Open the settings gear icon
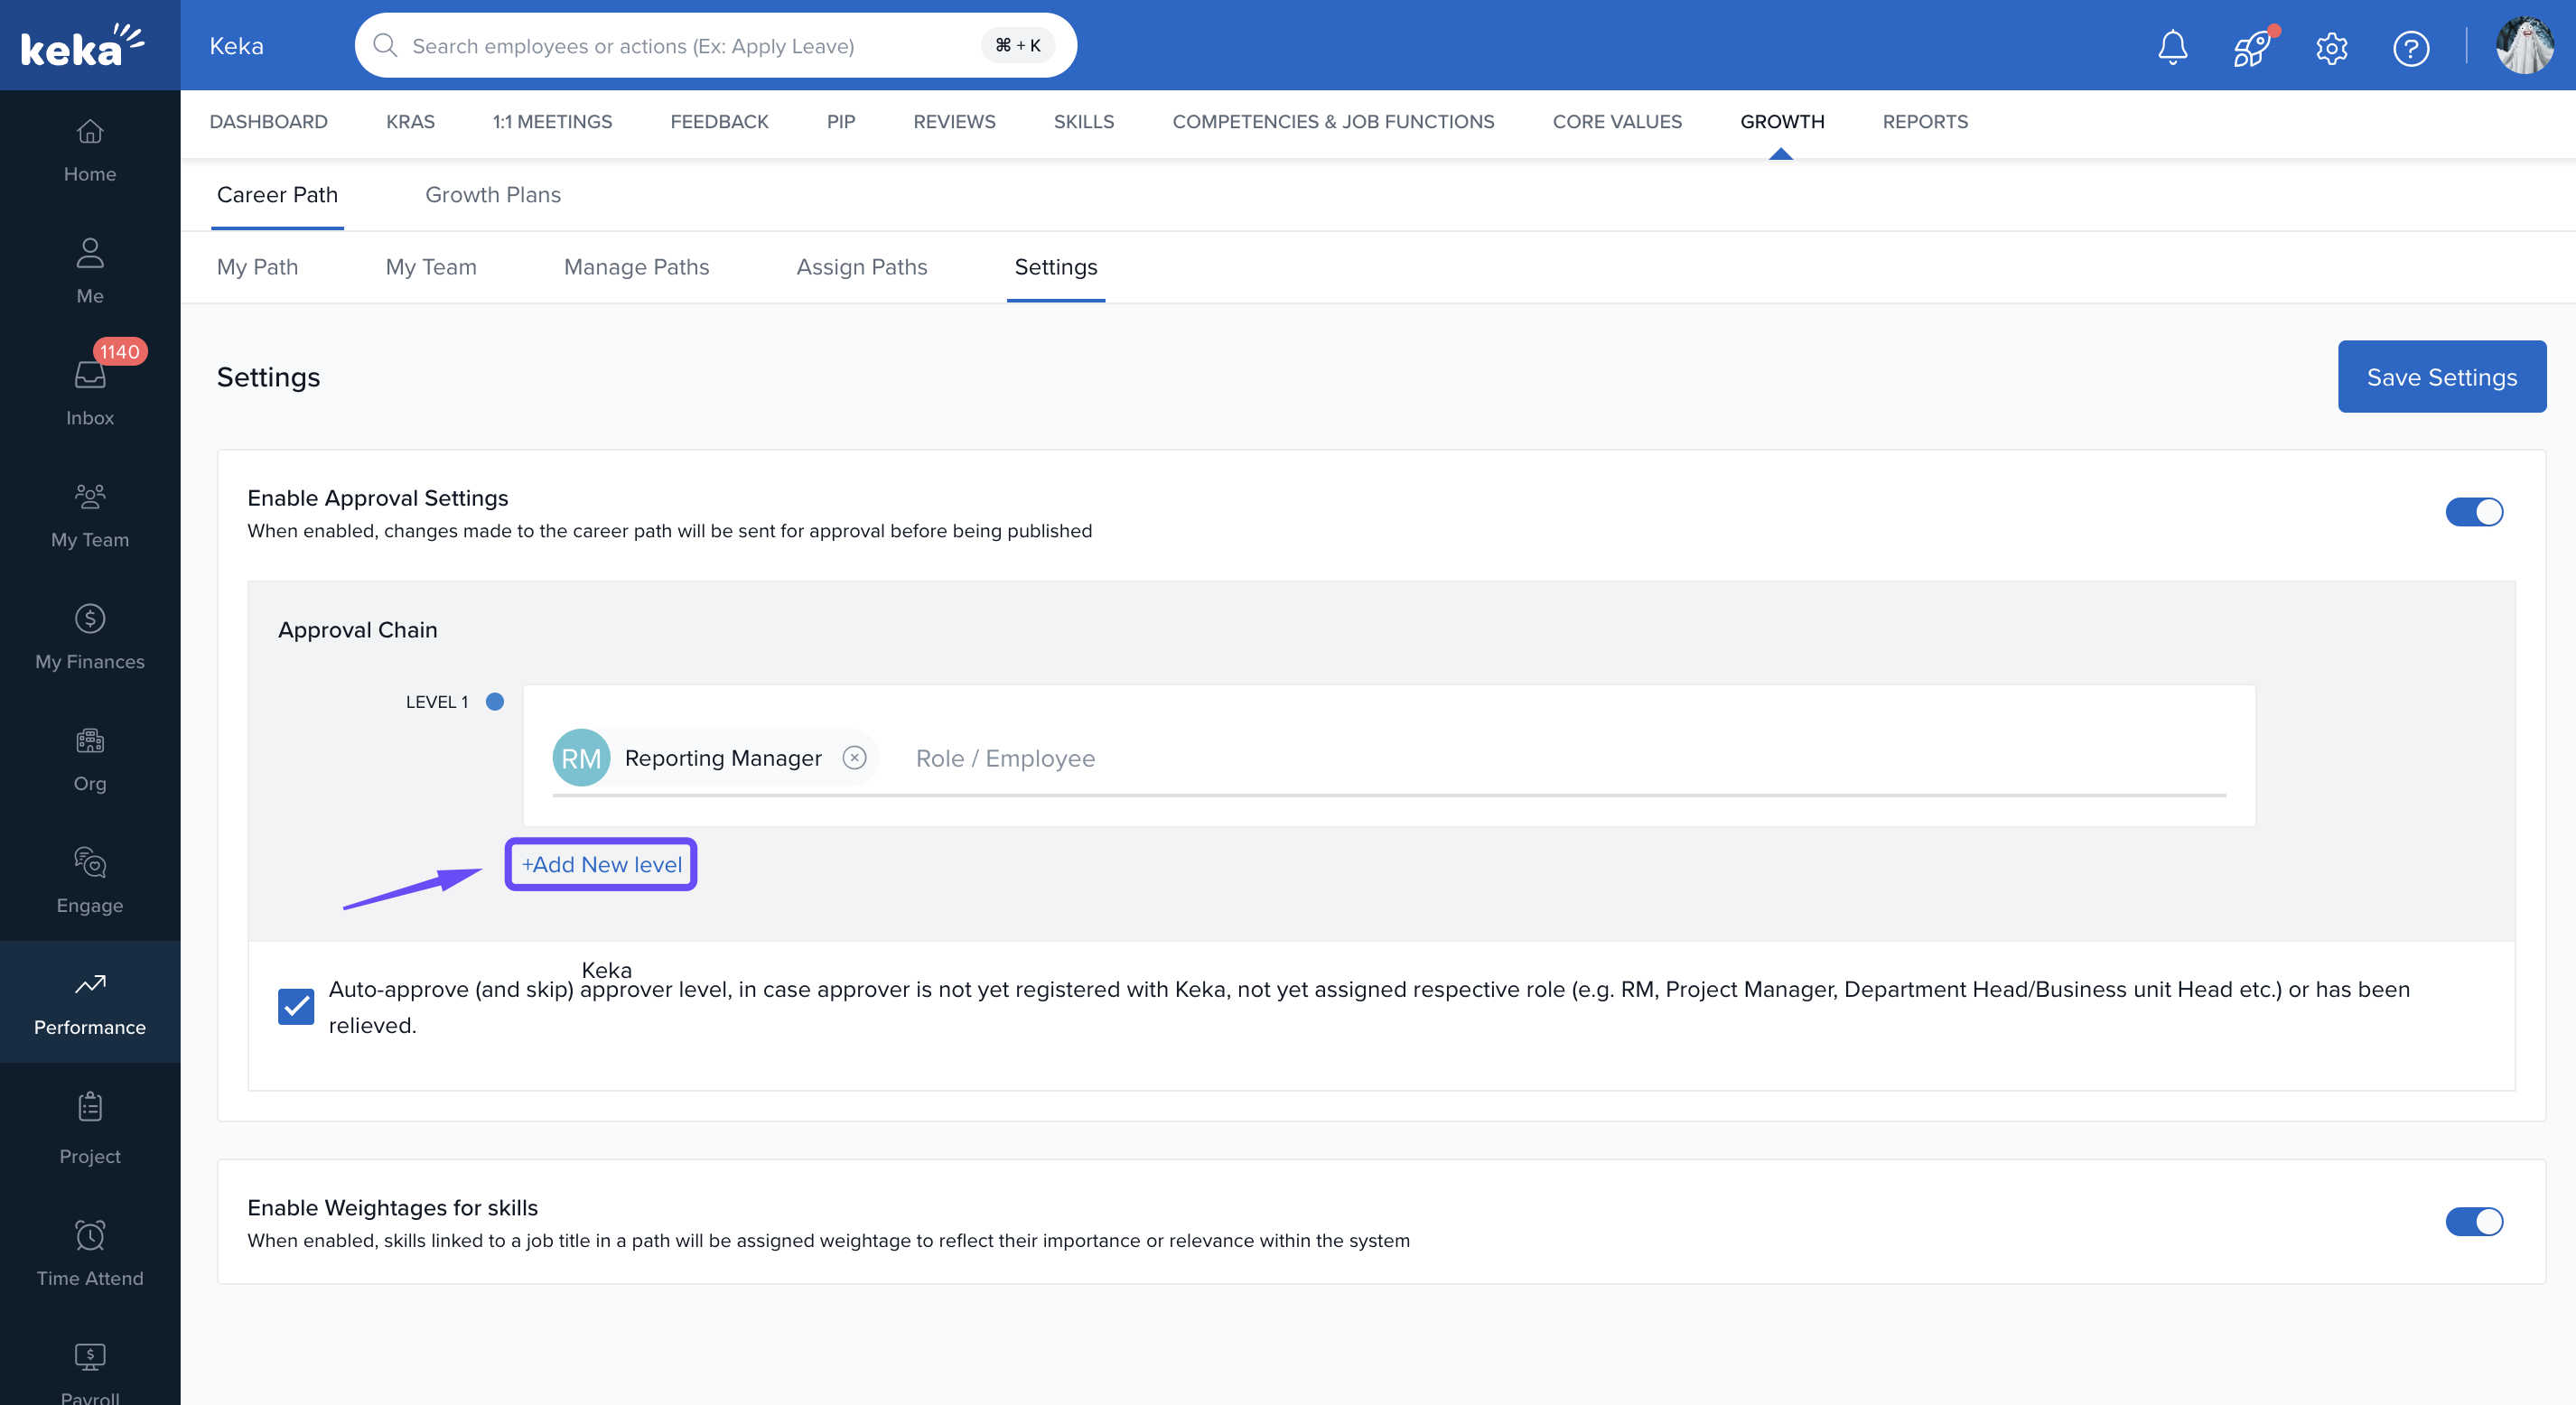This screenshot has height=1405, width=2576. pyautogui.click(x=2331, y=47)
